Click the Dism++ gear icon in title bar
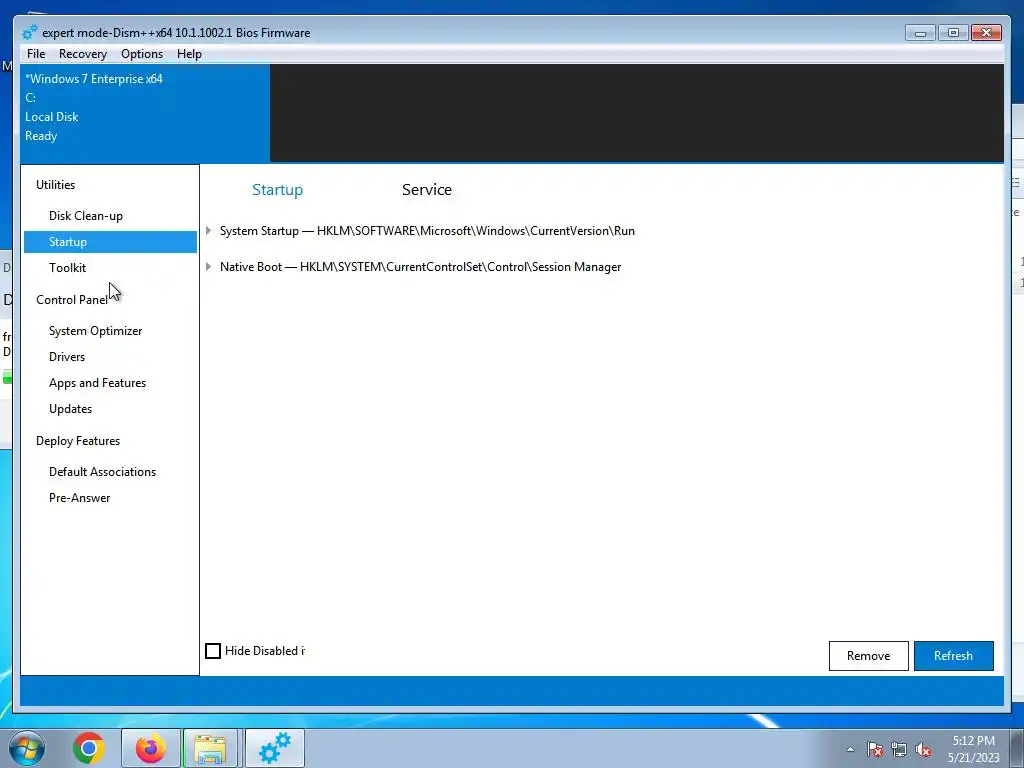This screenshot has height=768, width=1024. click(x=29, y=33)
